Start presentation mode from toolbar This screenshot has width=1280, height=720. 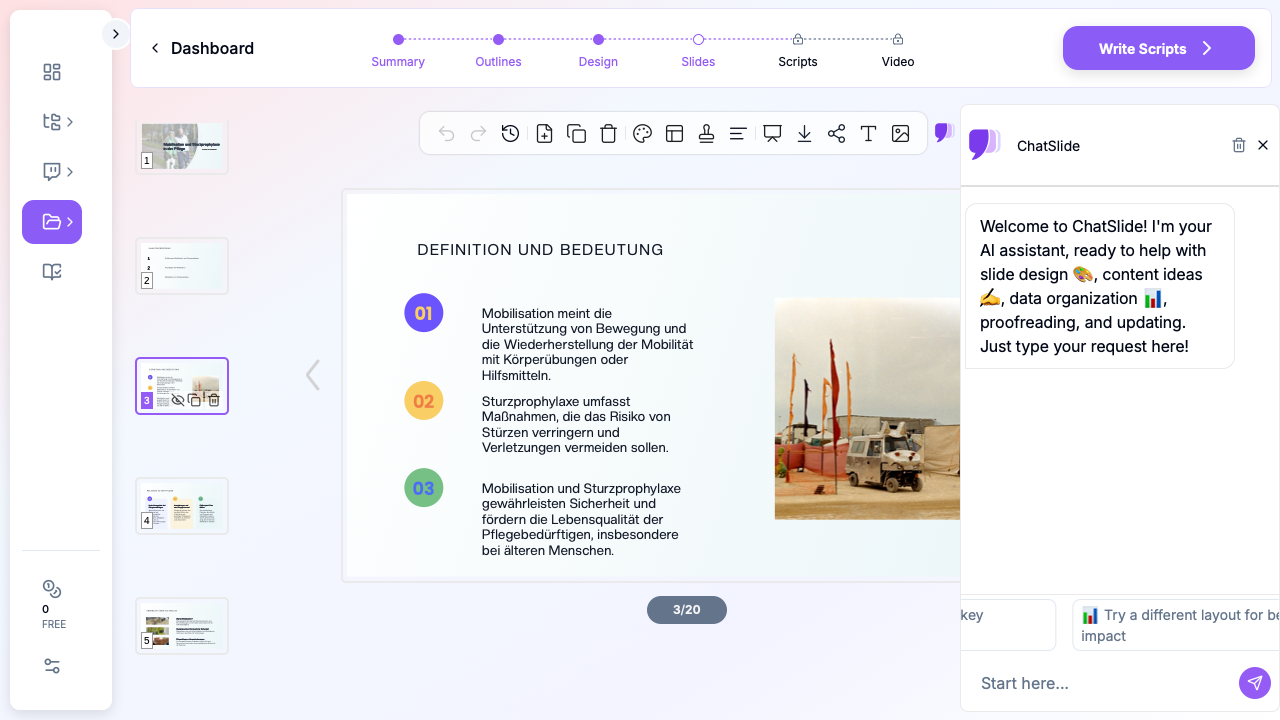772,134
